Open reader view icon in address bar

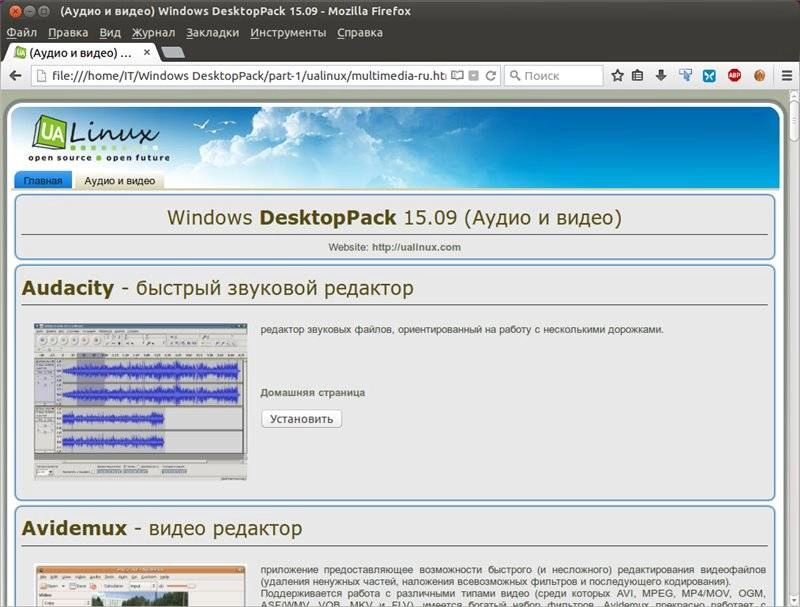pyautogui.click(x=458, y=75)
